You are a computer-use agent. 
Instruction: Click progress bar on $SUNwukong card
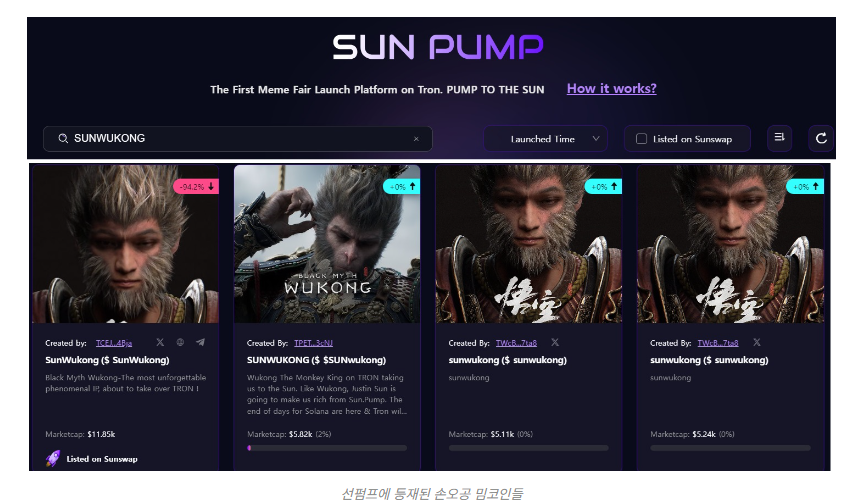coord(327,448)
